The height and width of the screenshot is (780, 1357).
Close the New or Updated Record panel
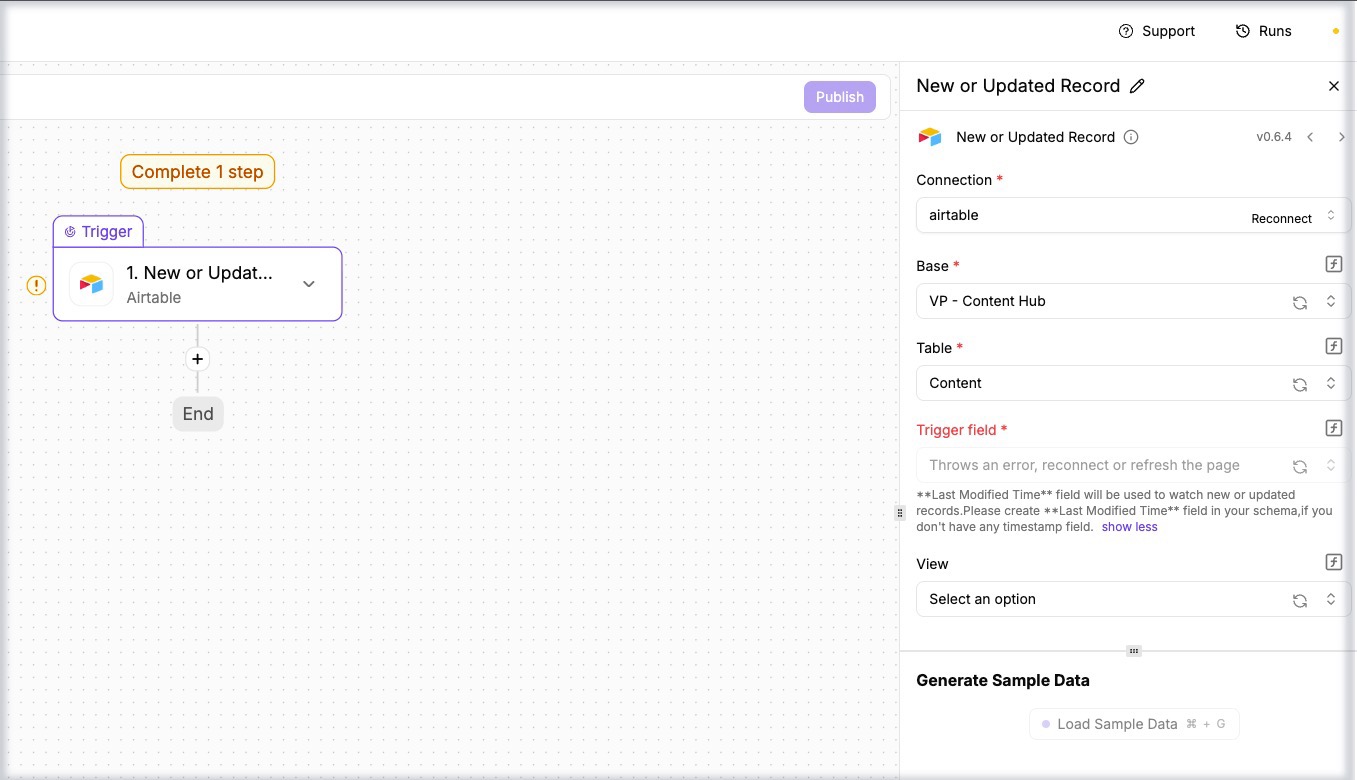pyautogui.click(x=1333, y=86)
